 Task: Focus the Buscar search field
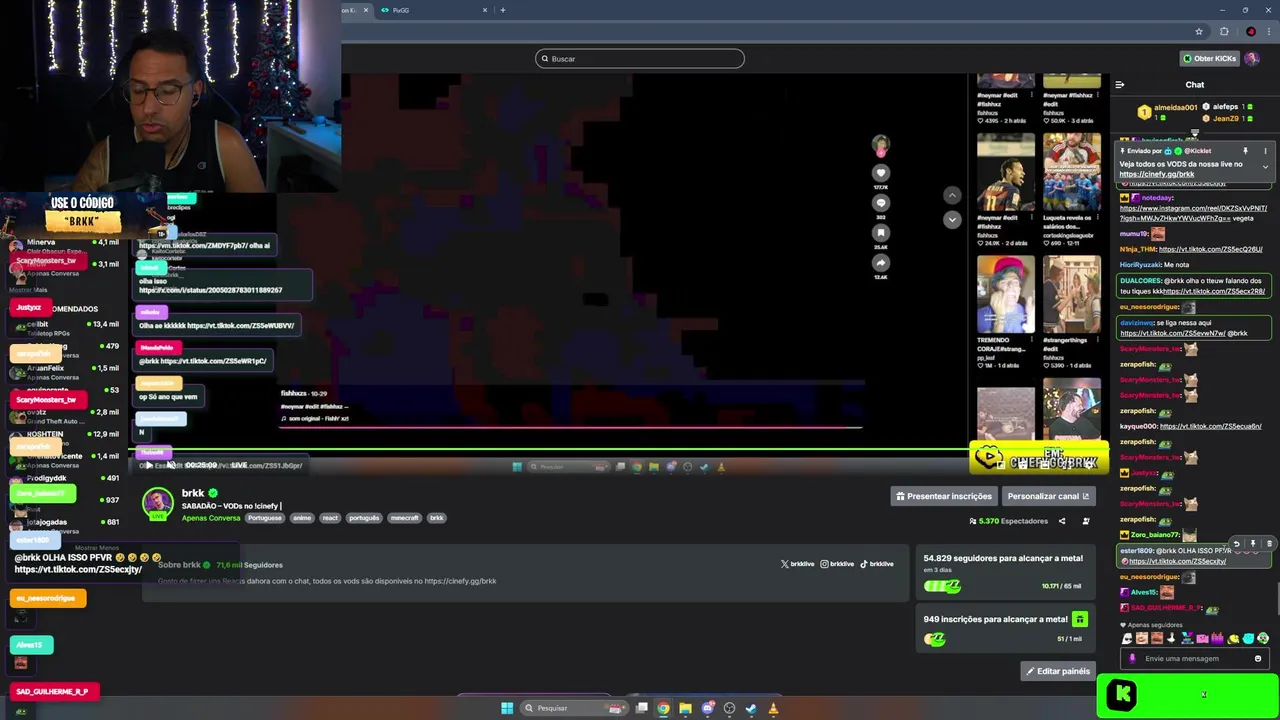640,59
